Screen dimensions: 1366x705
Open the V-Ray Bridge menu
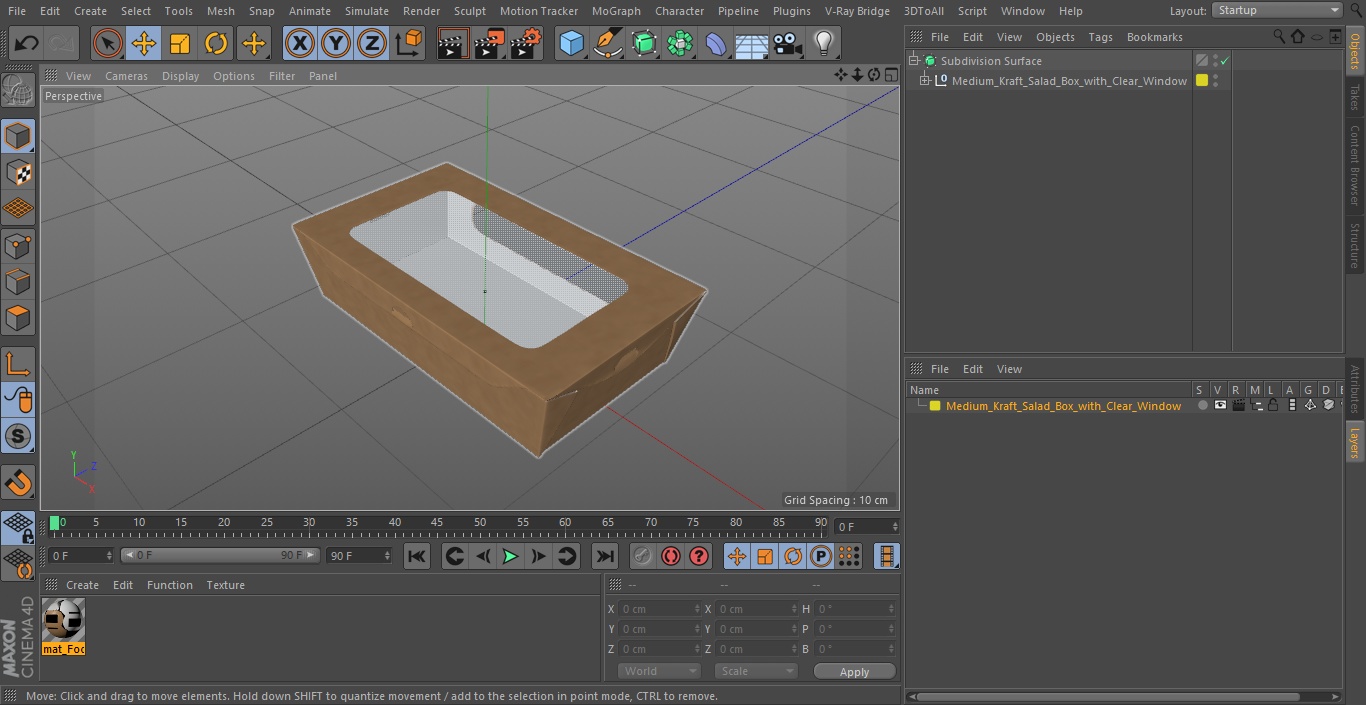point(857,11)
